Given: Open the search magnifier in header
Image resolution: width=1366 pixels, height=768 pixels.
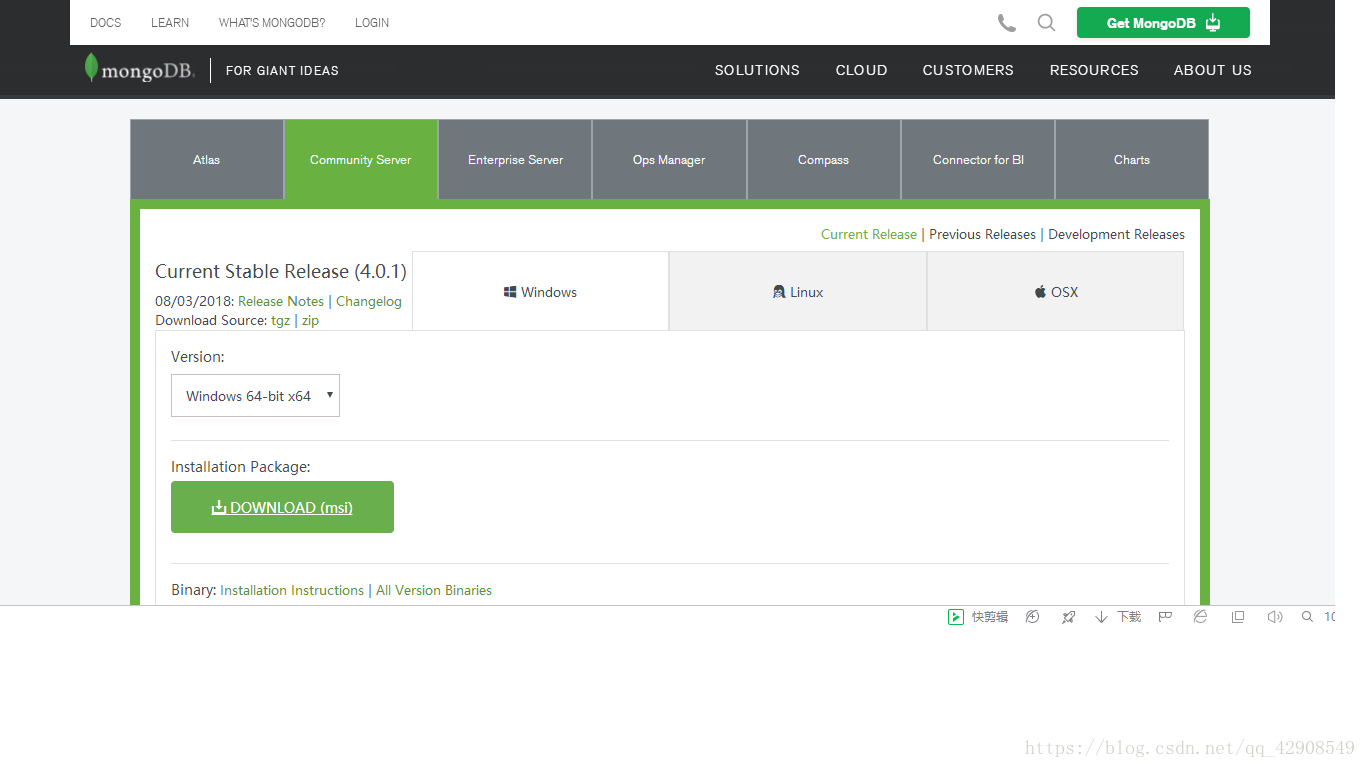Looking at the screenshot, I should tap(1046, 22).
